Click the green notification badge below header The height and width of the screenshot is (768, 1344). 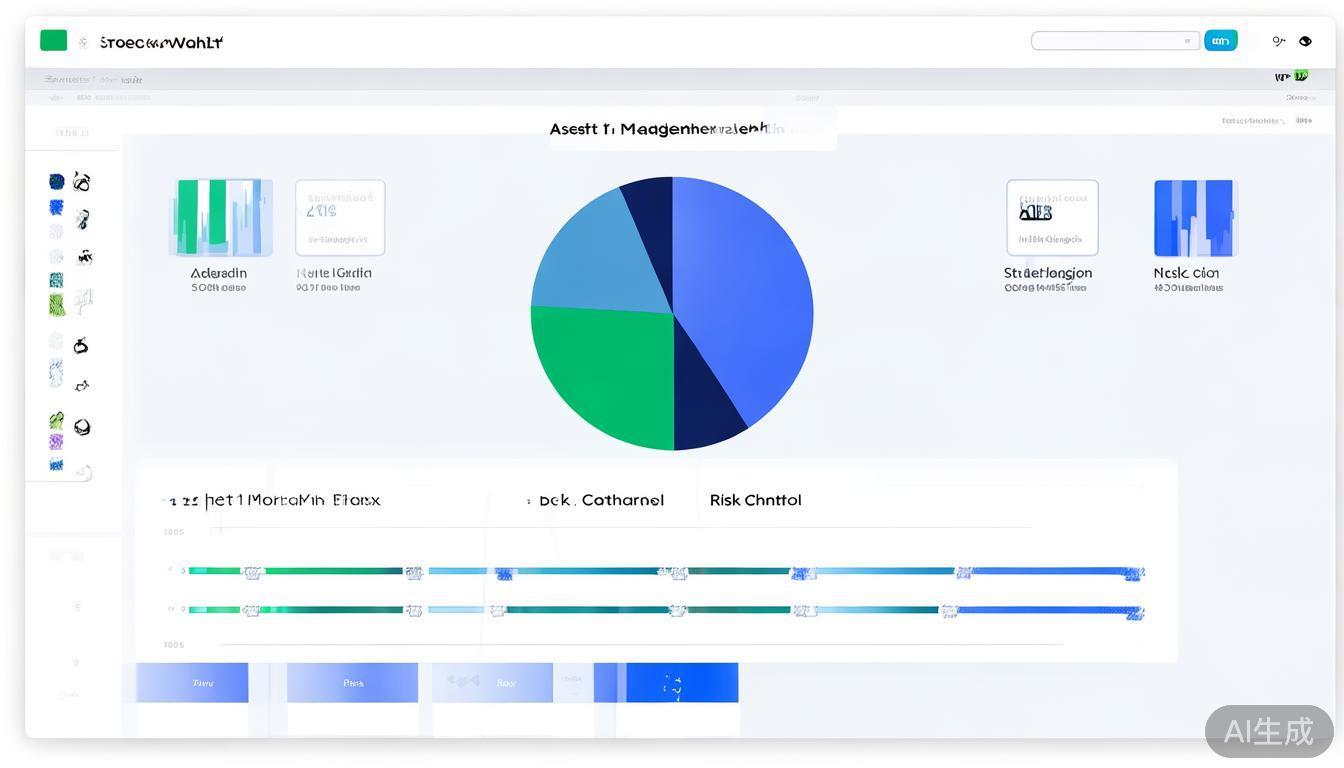pos(1300,76)
